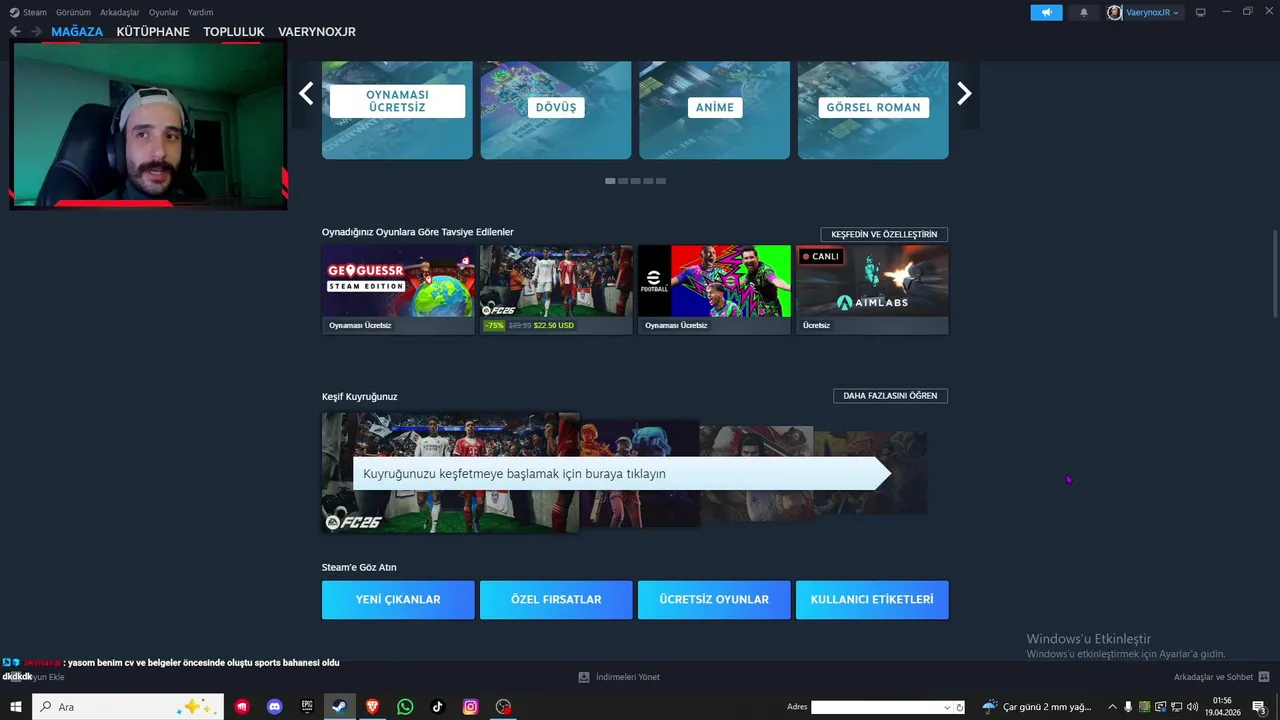Open the ANİME category card
The width and height of the screenshot is (1280, 720).
pyautogui.click(x=715, y=109)
